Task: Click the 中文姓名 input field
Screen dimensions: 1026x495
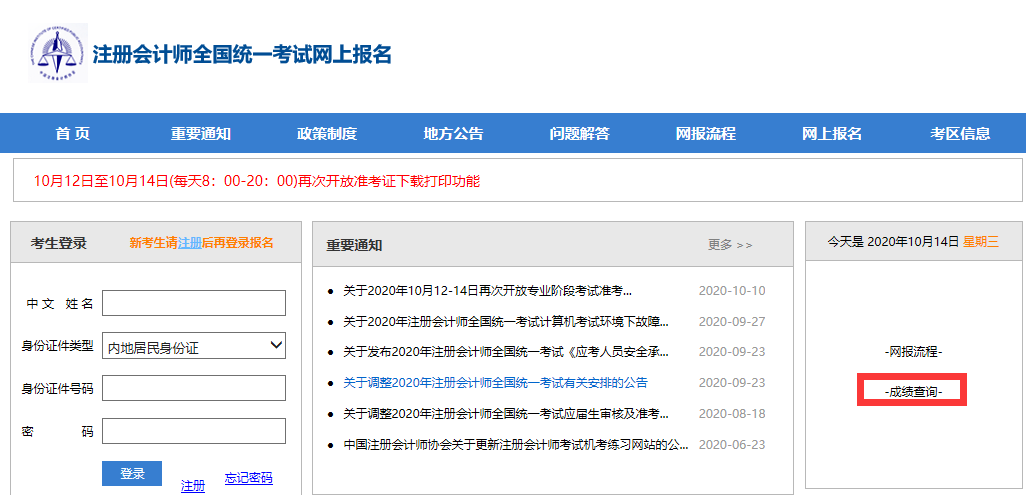Action: (x=194, y=303)
